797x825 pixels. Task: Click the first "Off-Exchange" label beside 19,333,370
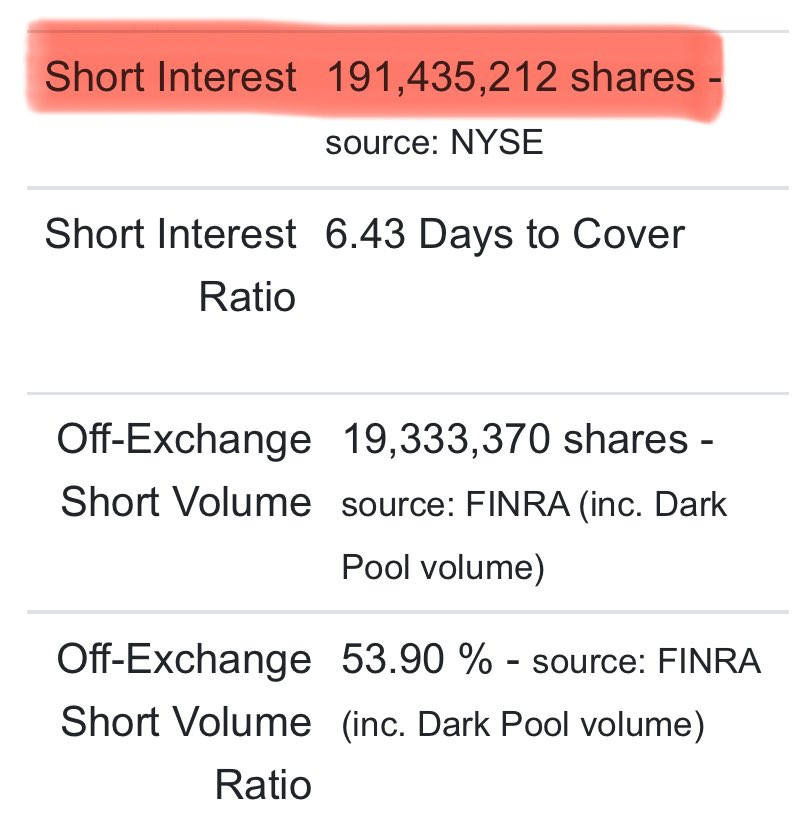[184, 439]
